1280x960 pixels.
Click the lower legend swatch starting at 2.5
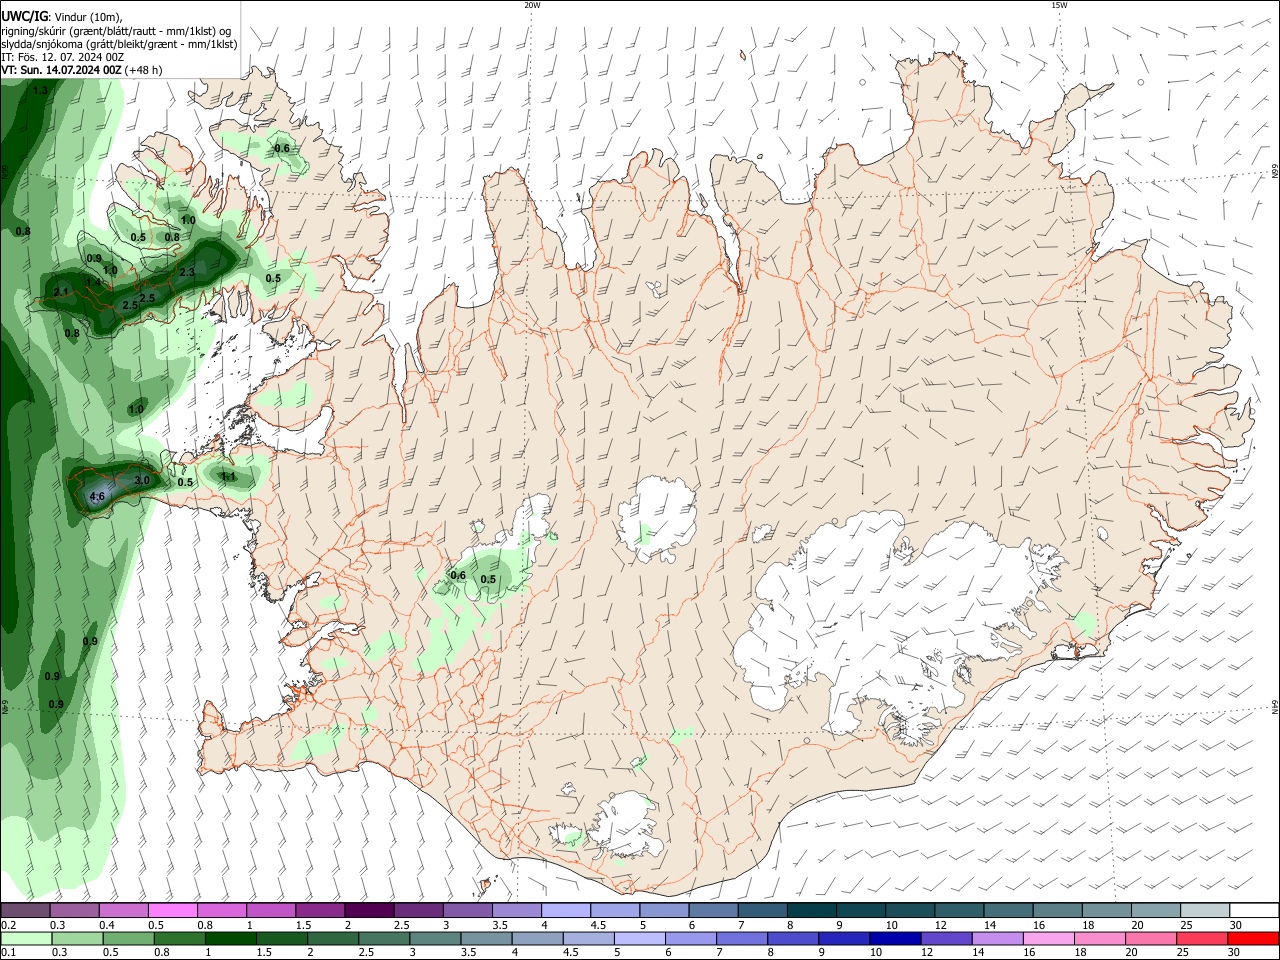tap(384, 938)
